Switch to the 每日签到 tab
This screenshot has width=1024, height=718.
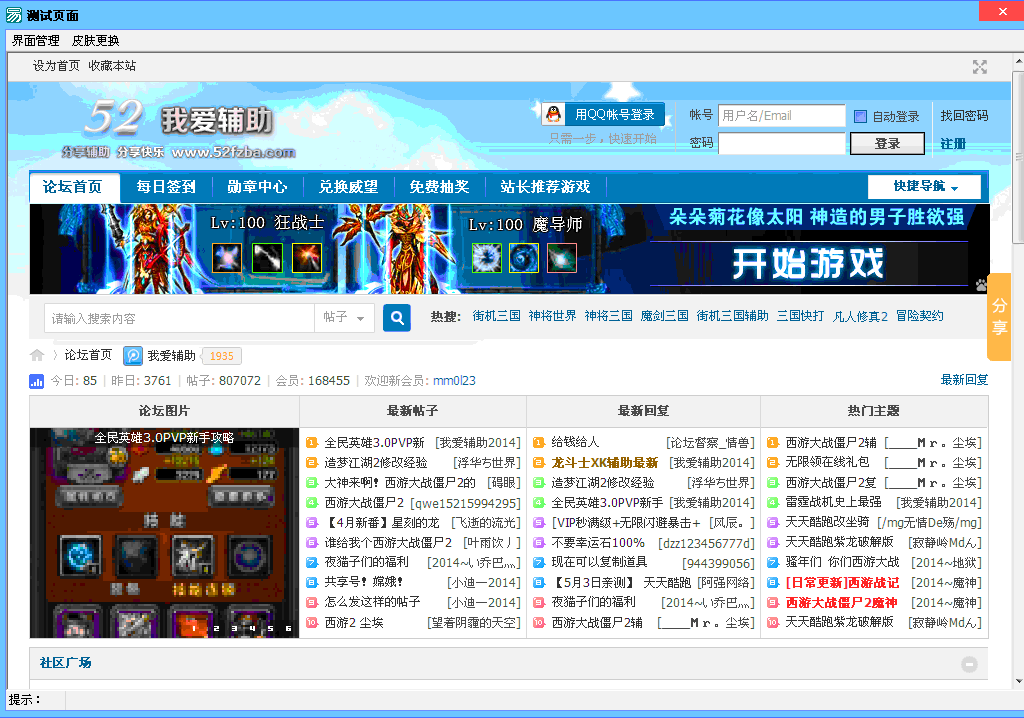(166, 187)
